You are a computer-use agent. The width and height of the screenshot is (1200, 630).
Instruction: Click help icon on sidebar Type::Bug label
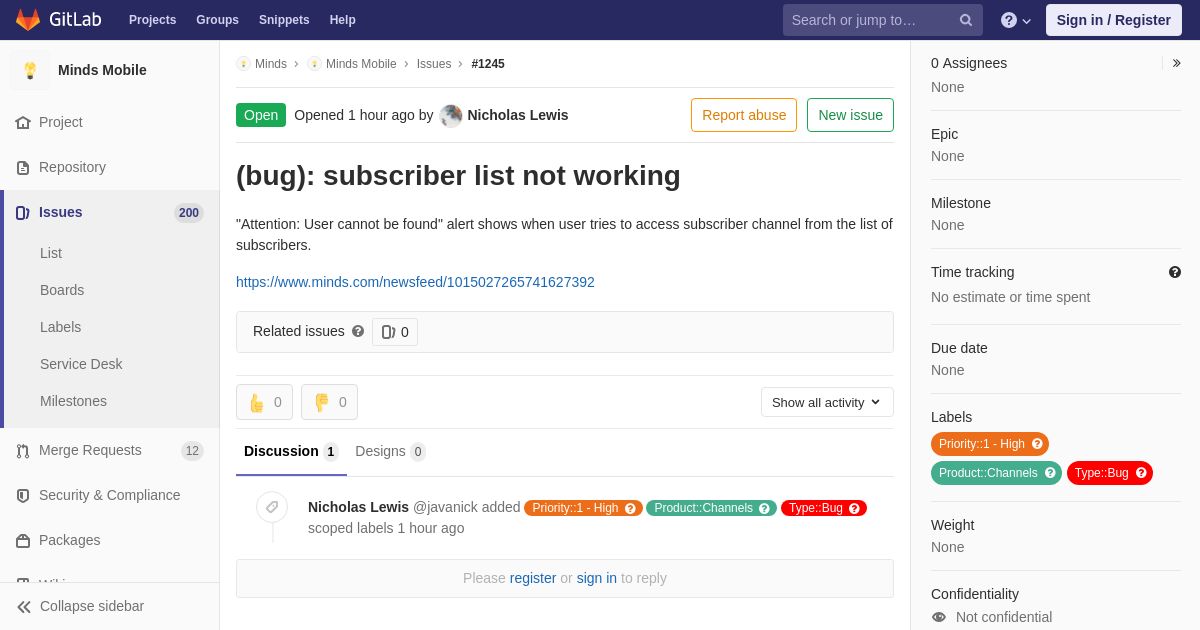1141,473
